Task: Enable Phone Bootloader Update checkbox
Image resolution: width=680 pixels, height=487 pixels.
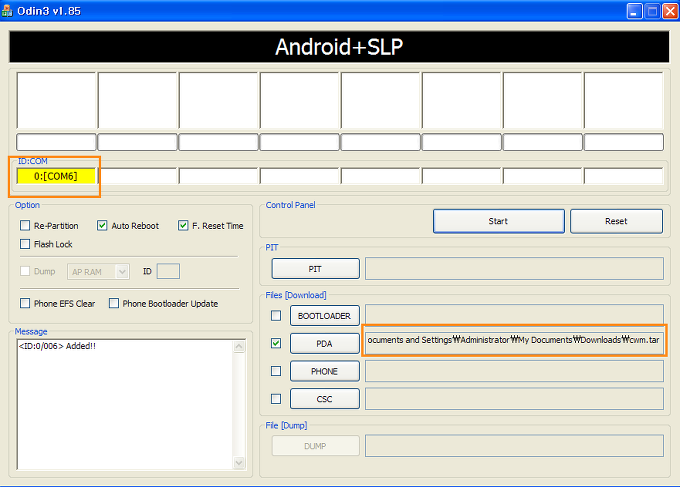Action: pos(114,303)
